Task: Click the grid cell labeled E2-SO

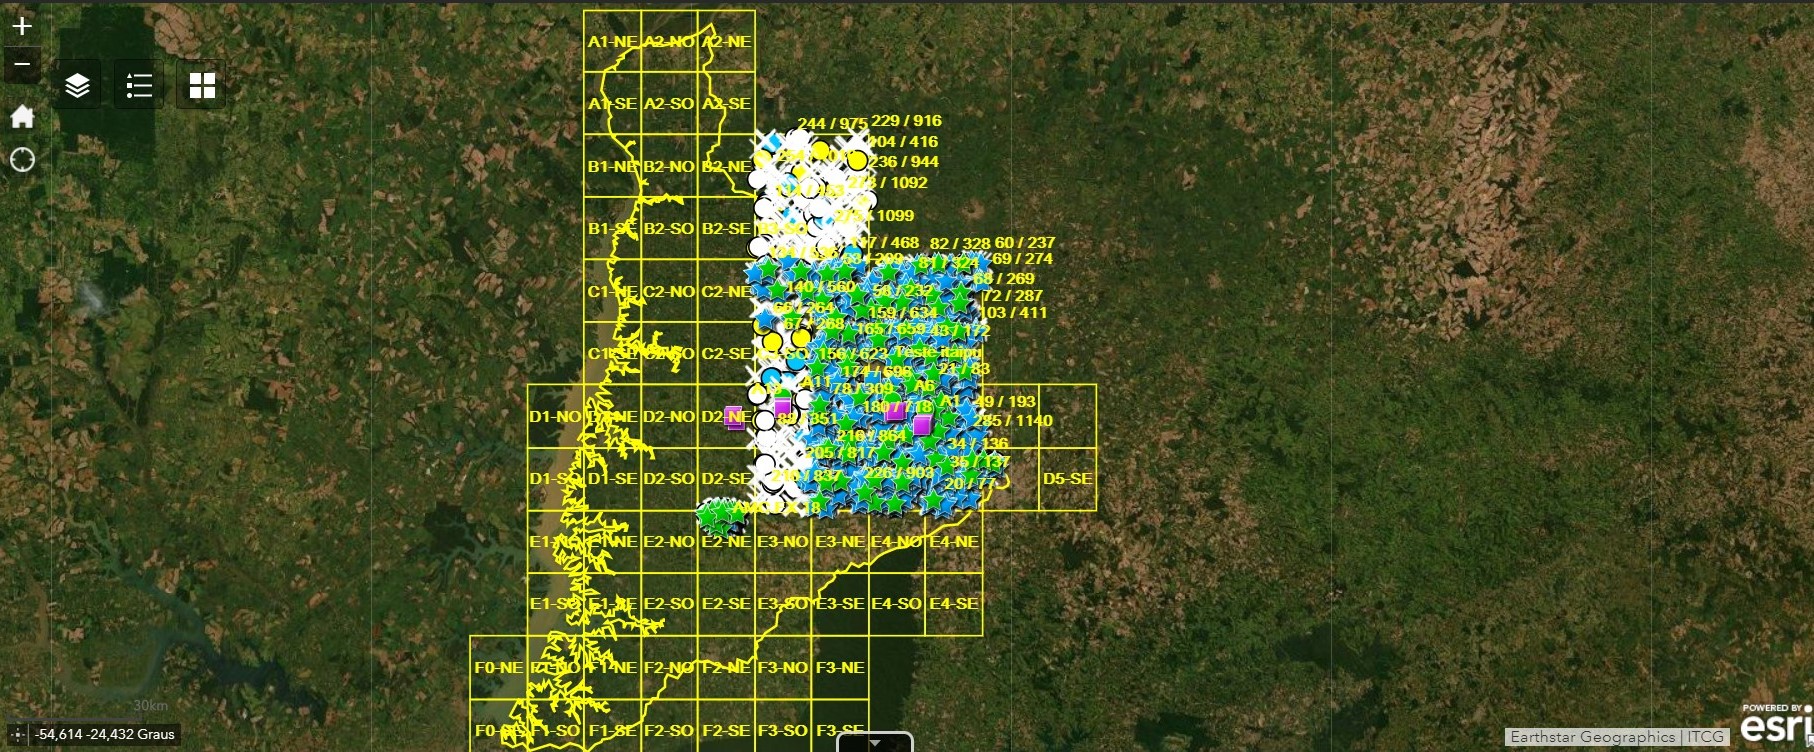Action: tap(669, 604)
